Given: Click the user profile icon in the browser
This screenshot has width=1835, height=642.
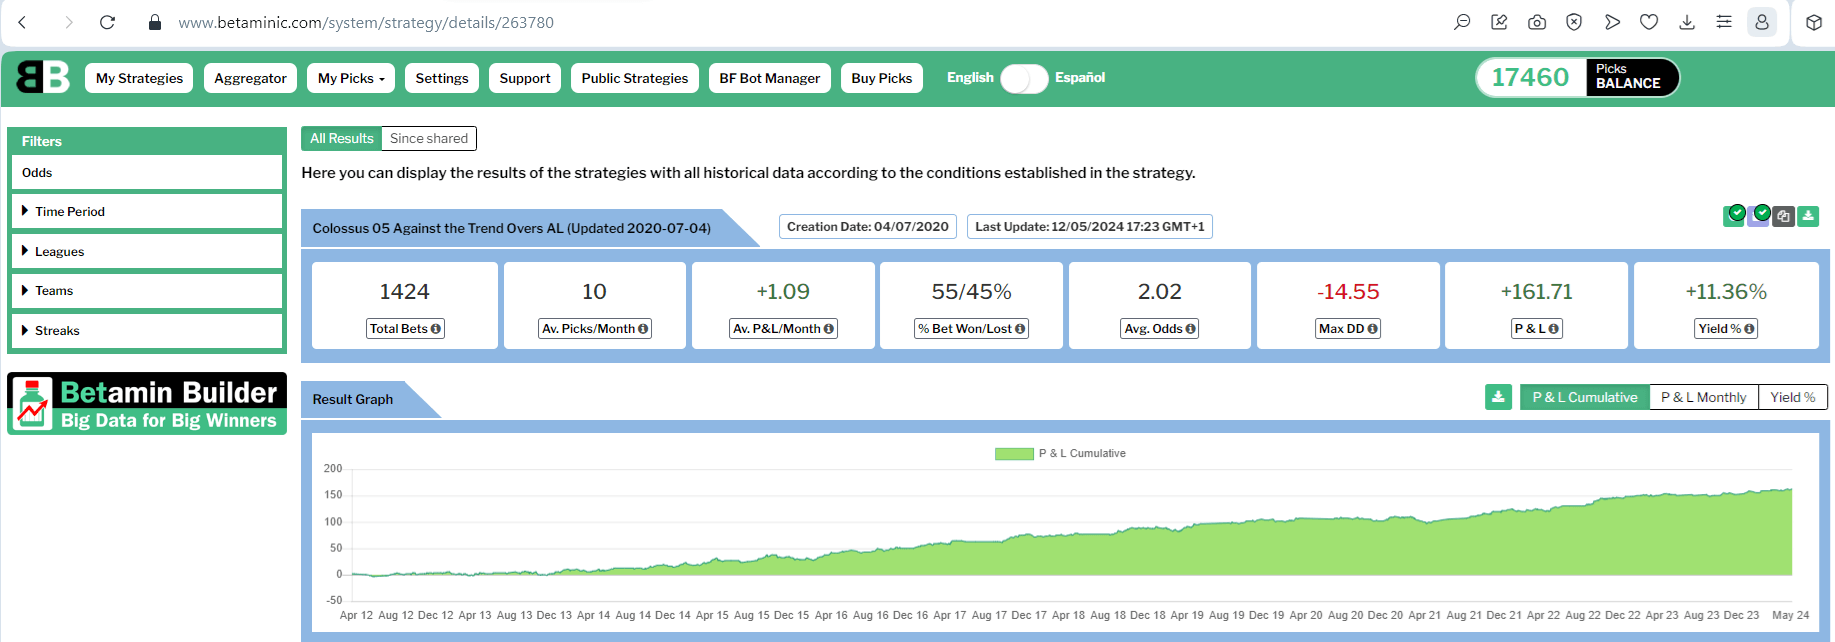Looking at the screenshot, I should click(x=1762, y=22).
